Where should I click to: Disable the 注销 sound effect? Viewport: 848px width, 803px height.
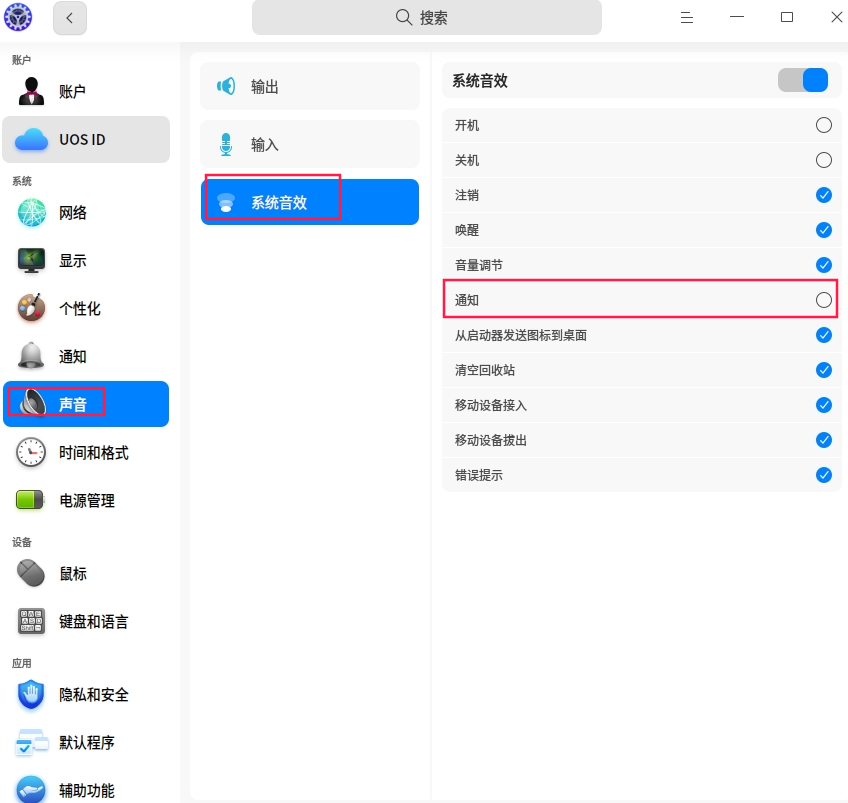click(x=824, y=195)
